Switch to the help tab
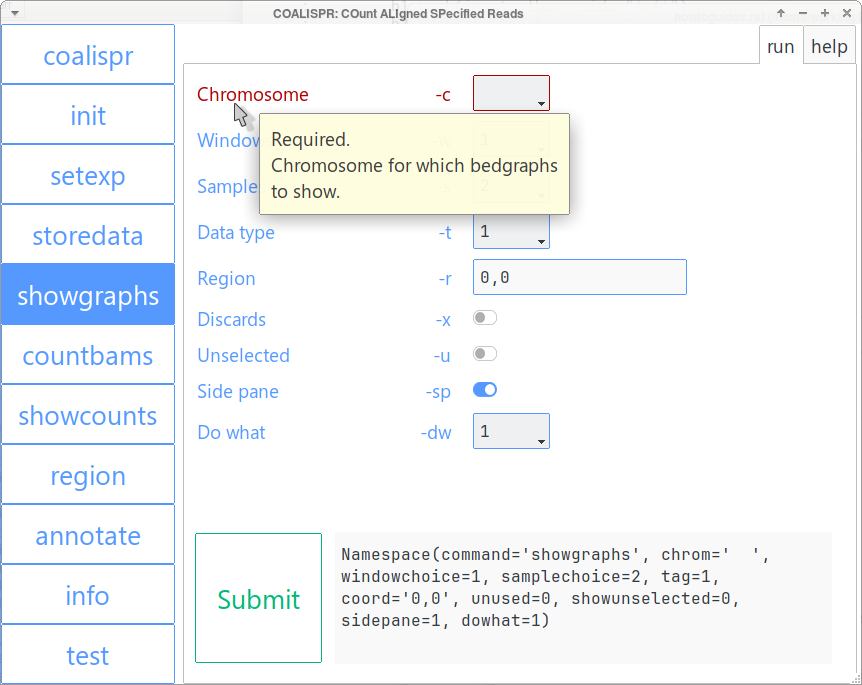862x685 pixels. tap(829, 47)
